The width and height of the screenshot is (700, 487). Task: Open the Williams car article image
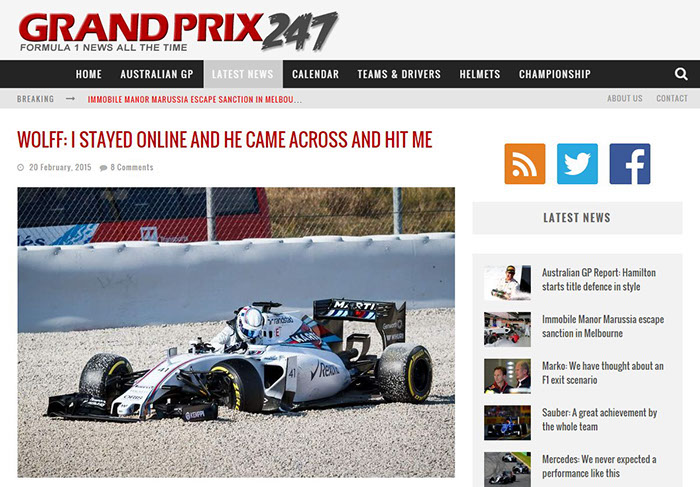coord(236,333)
